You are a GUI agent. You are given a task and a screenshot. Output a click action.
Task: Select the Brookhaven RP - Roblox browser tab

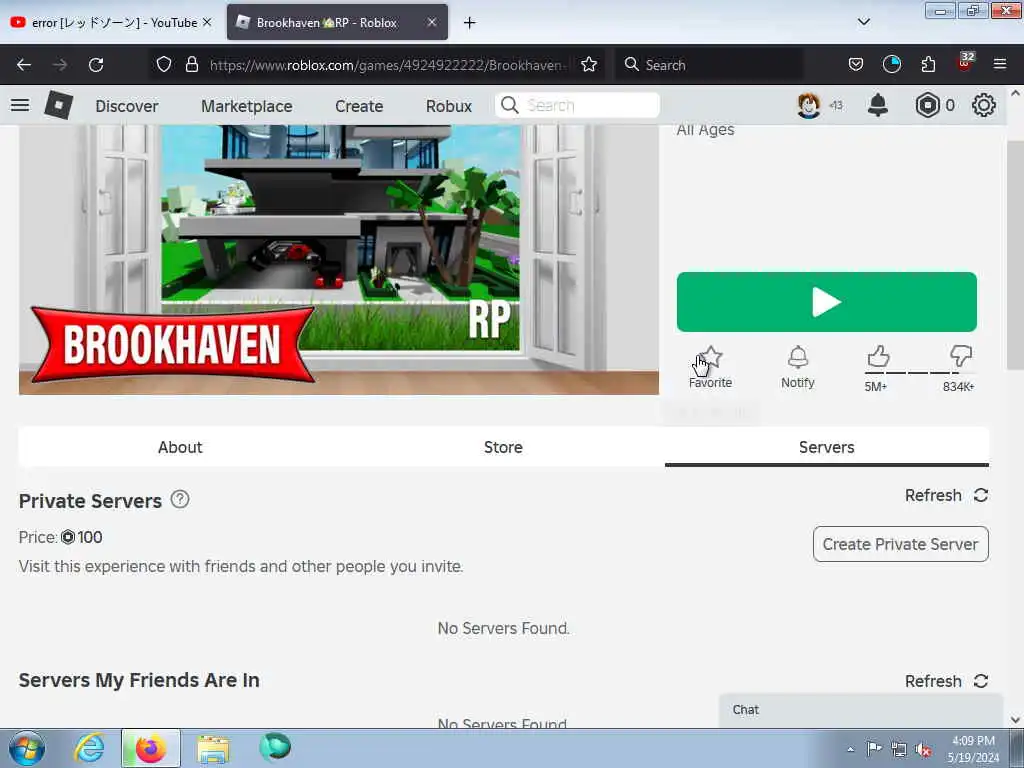(337, 22)
